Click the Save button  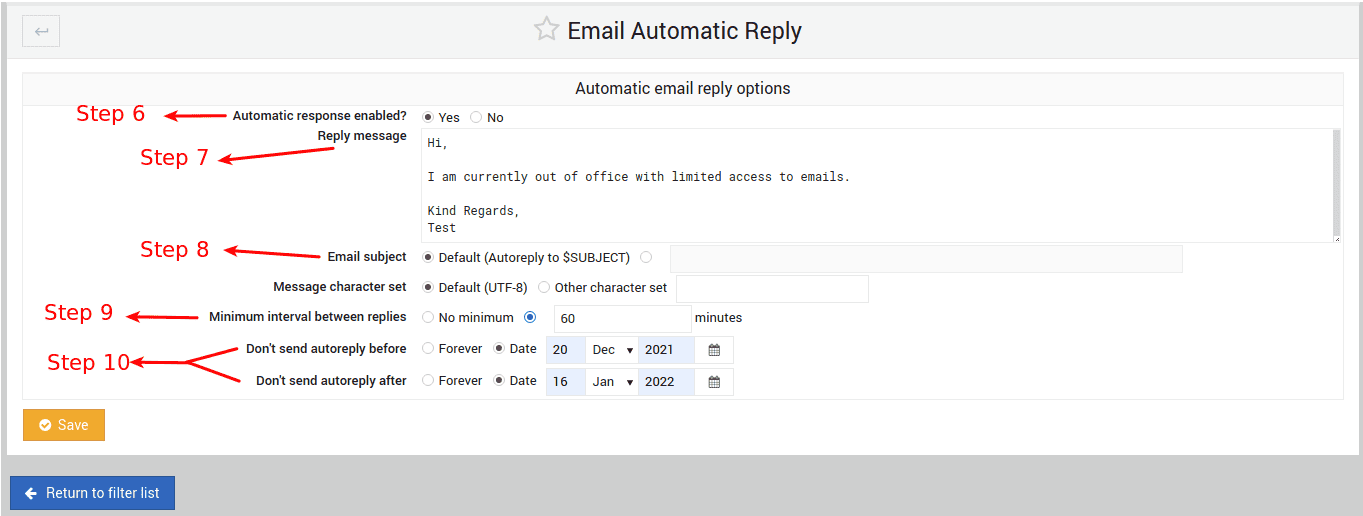pyautogui.click(x=64, y=425)
